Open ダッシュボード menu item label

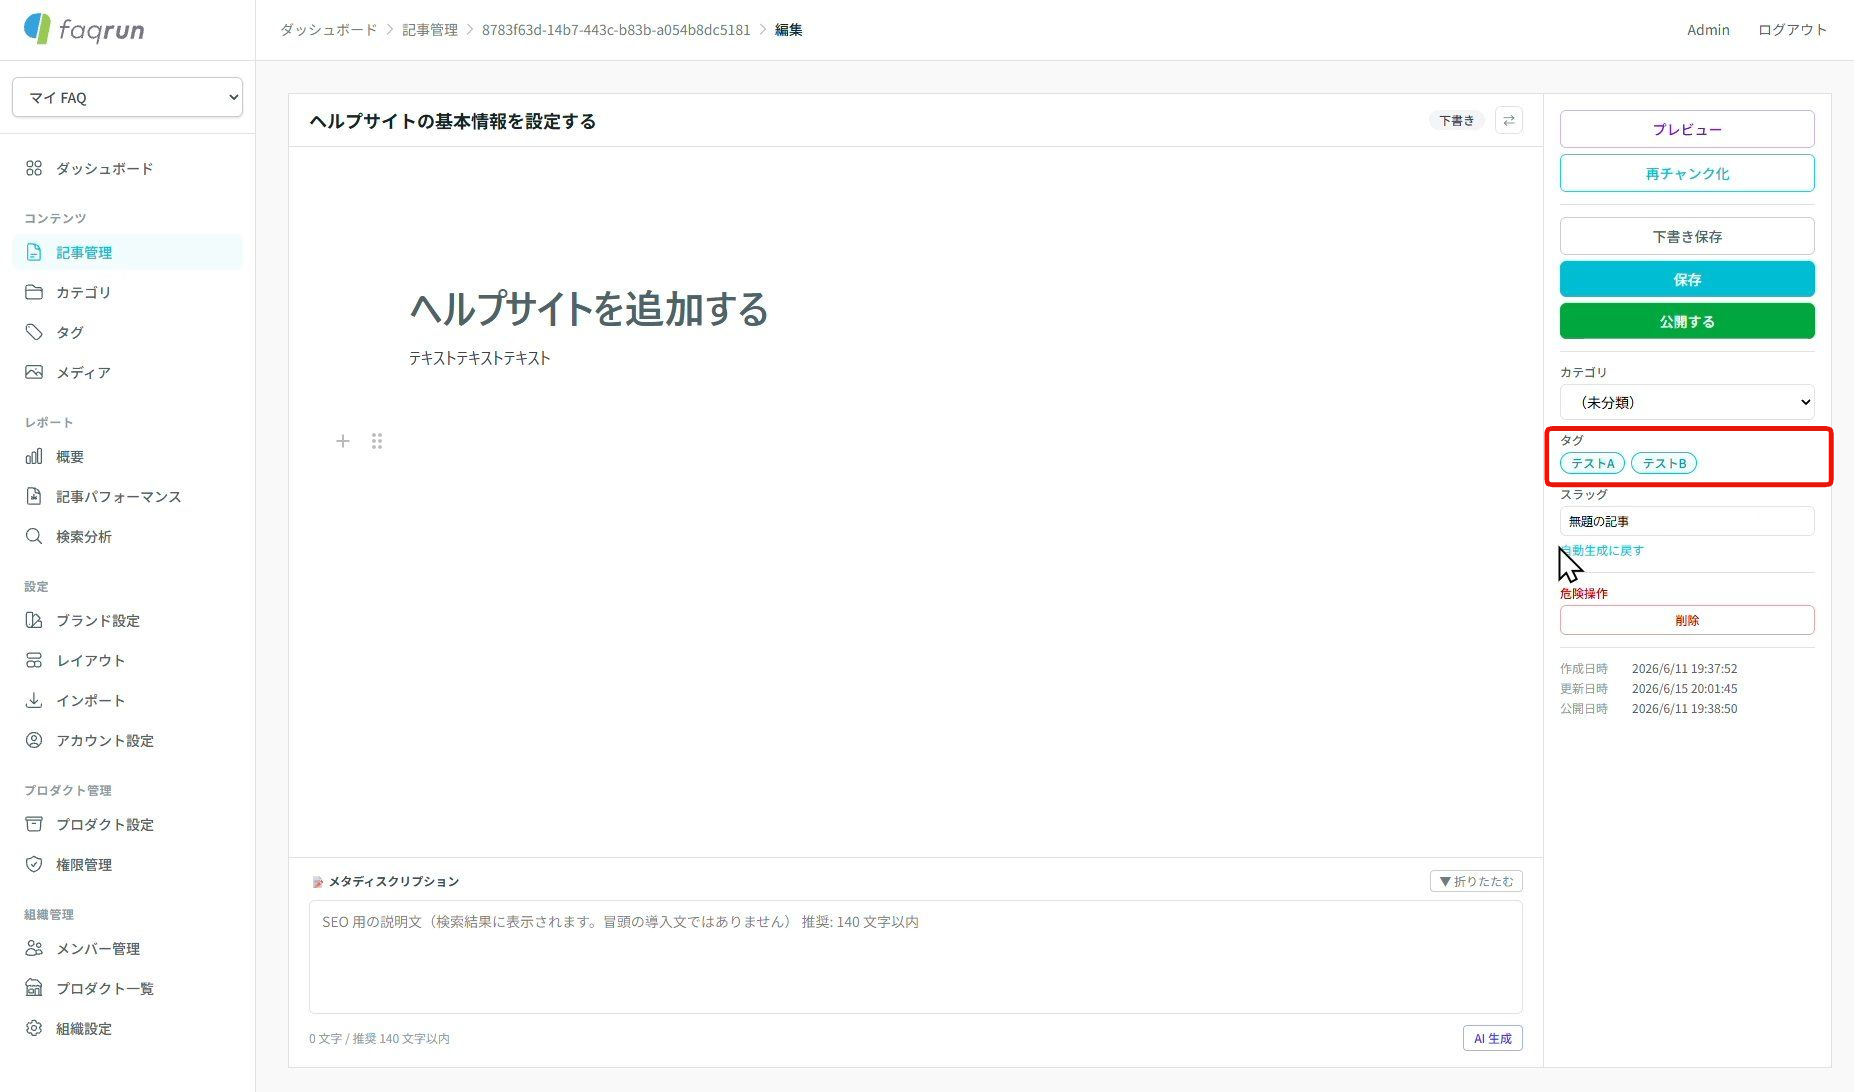pyautogui.click(x=105, y=168)
